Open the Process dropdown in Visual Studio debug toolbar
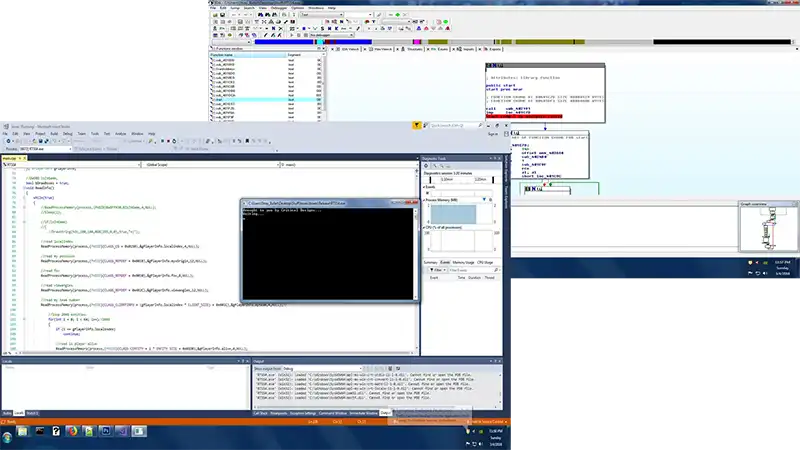 (45, 149)
